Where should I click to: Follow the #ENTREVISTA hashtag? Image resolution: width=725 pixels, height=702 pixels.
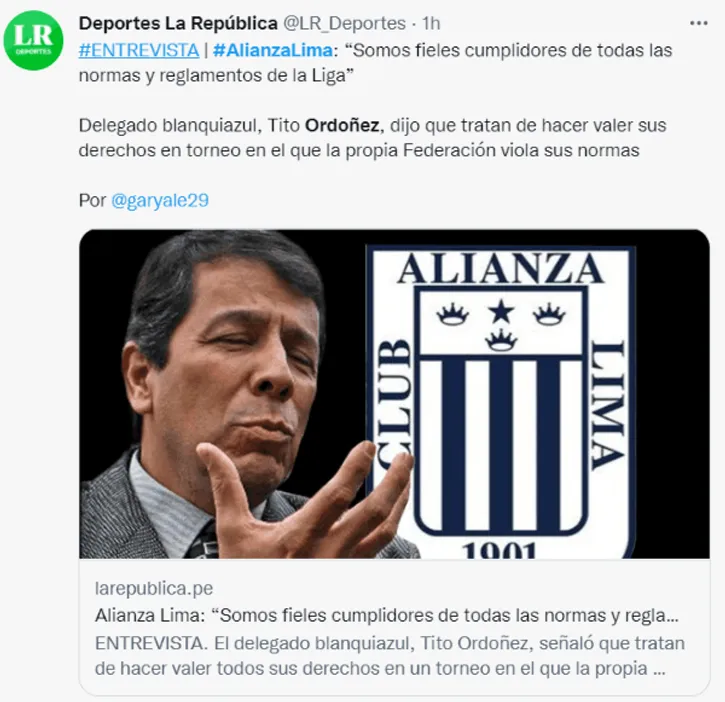tap(139, 50)
